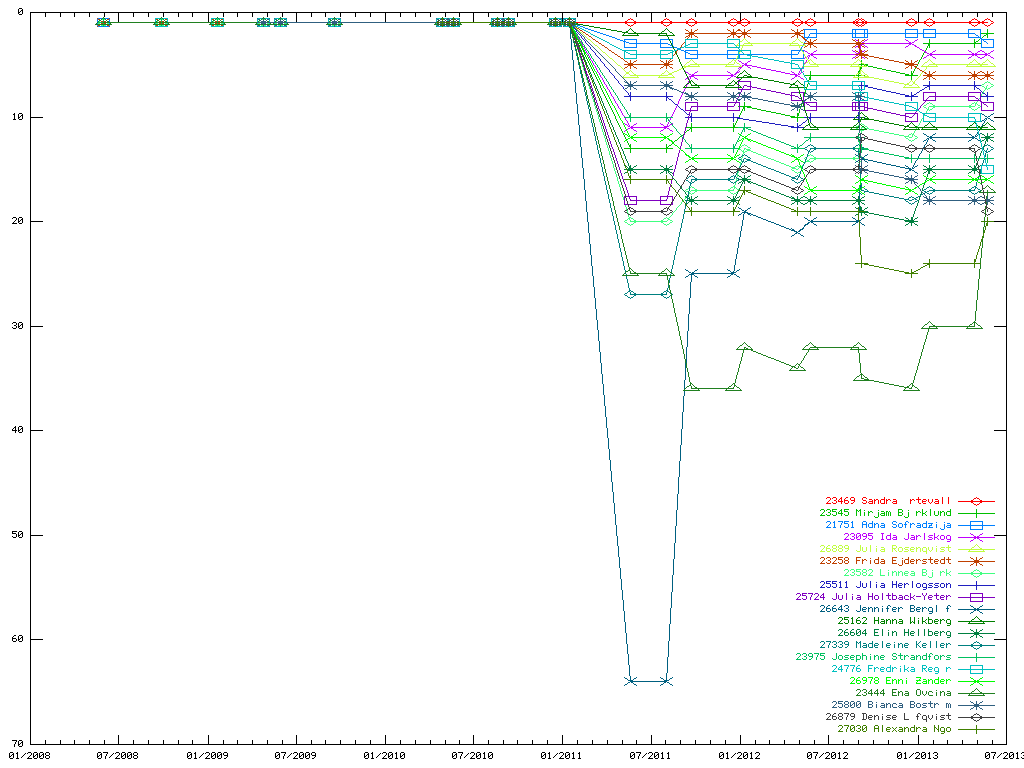The height and width of the screenshot is (768, 1024).
Task: Click the magenta X marker next to Ida Jarlskog
Action: [x=976, y=537]
